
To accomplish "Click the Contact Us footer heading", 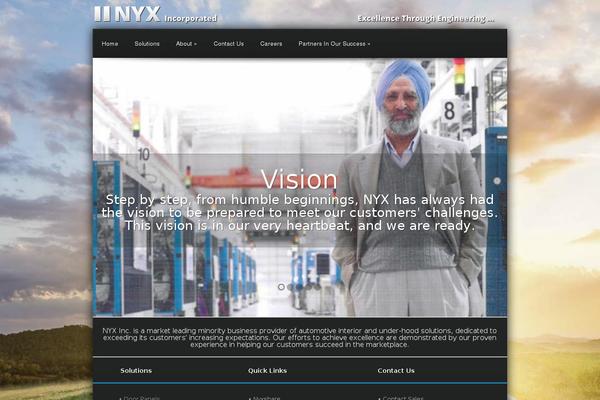I will click(396, 371).
